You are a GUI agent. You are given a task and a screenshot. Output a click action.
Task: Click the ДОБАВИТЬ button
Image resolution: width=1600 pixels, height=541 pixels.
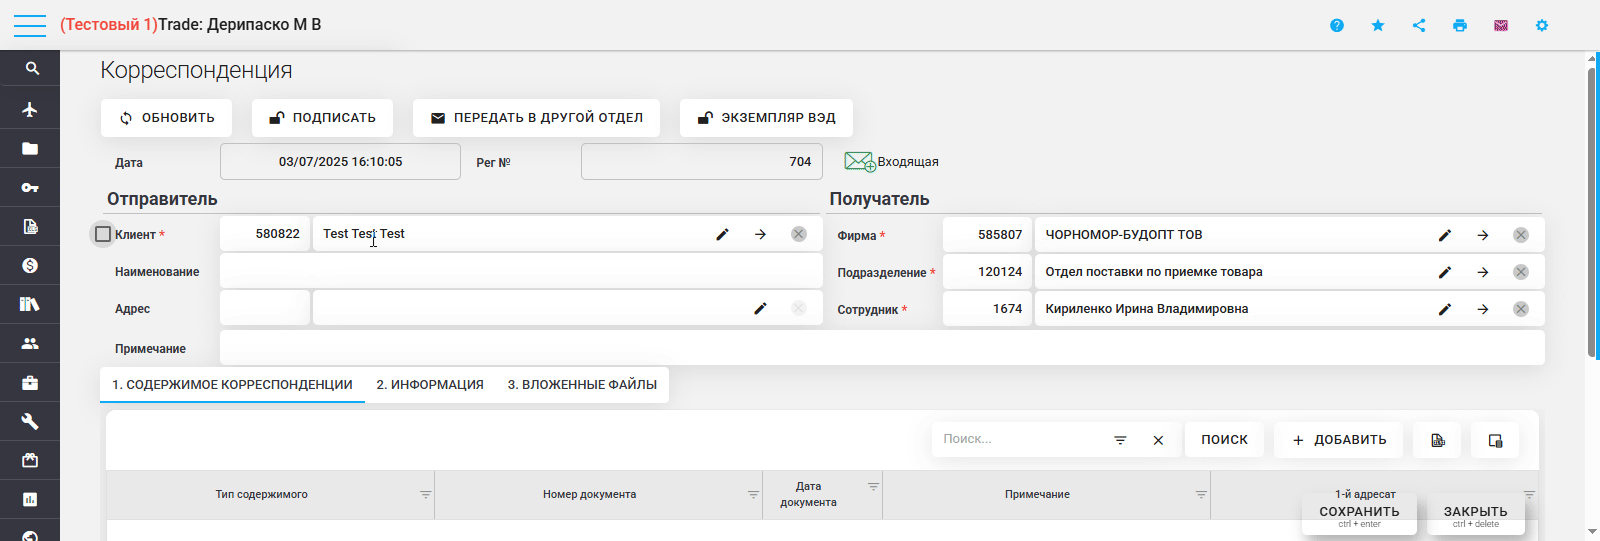pyautogui.click(x=1338, y=440)
